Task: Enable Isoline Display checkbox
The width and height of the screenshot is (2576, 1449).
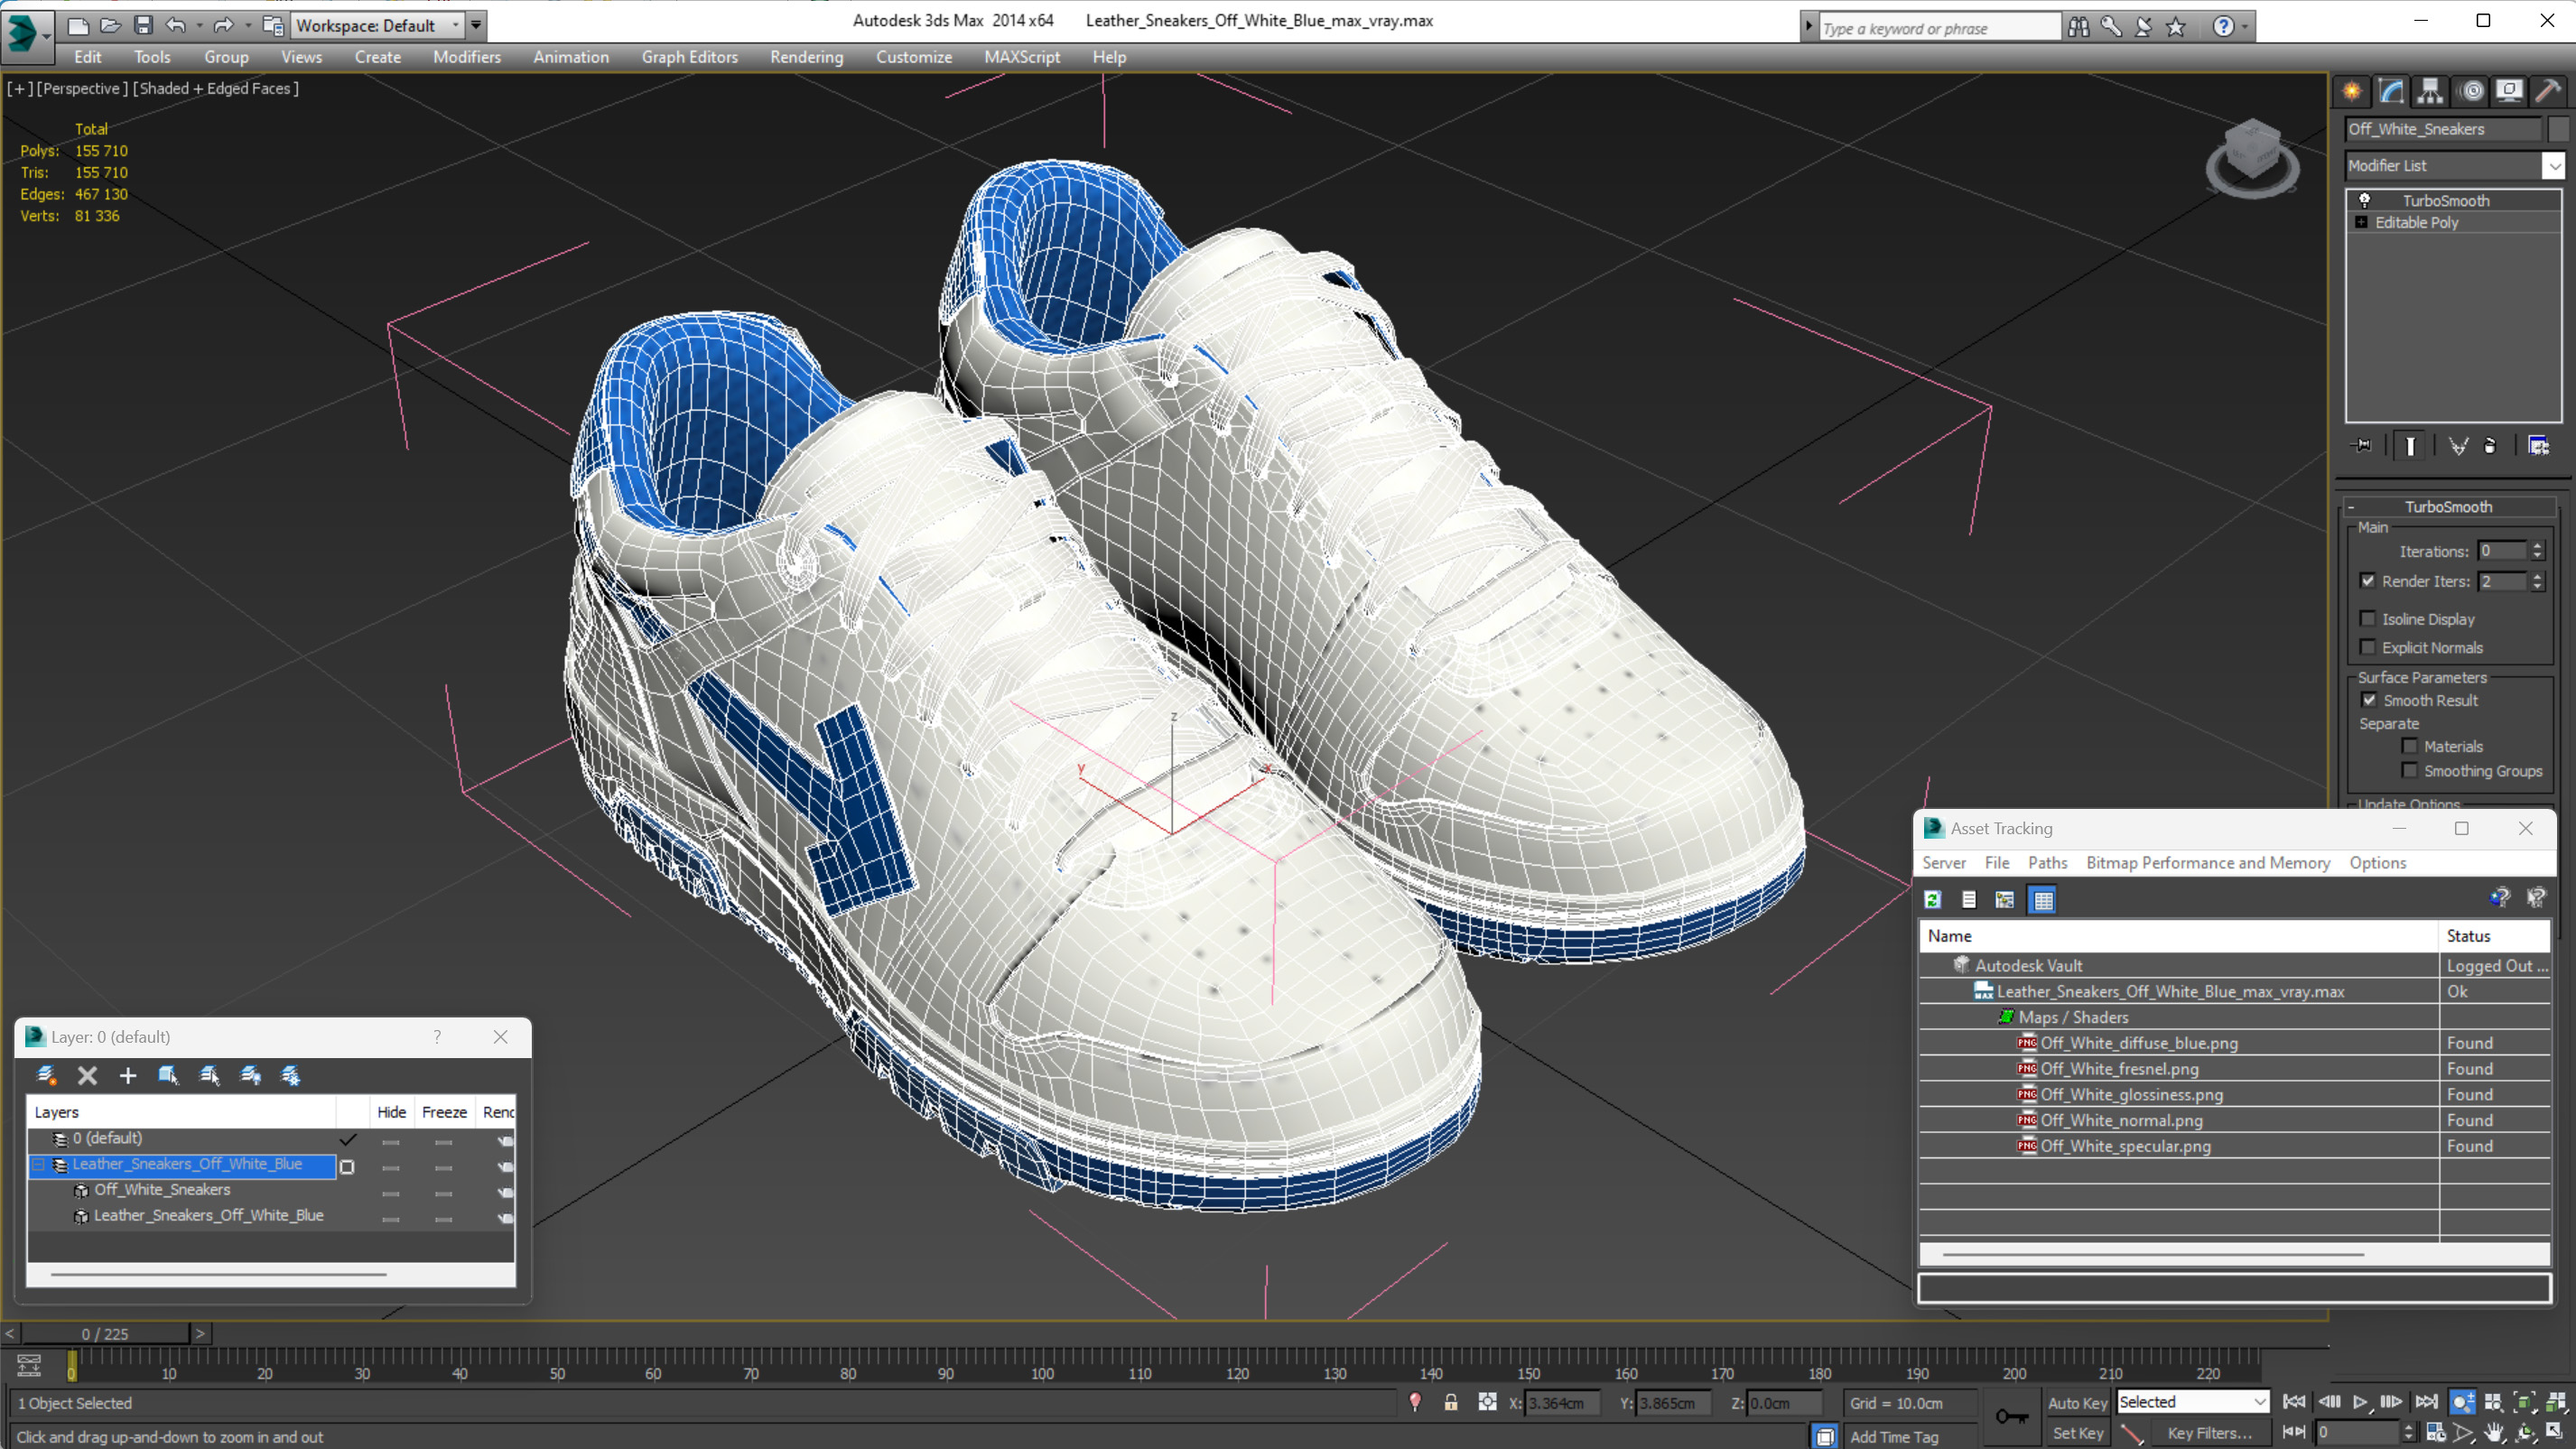Action: [x=2368, y=619]
